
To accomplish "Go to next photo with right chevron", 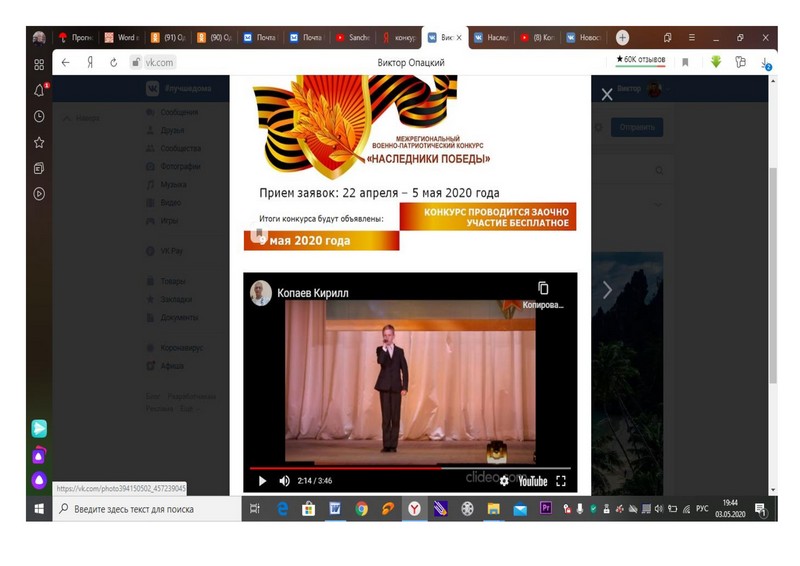I will [606, 290].
